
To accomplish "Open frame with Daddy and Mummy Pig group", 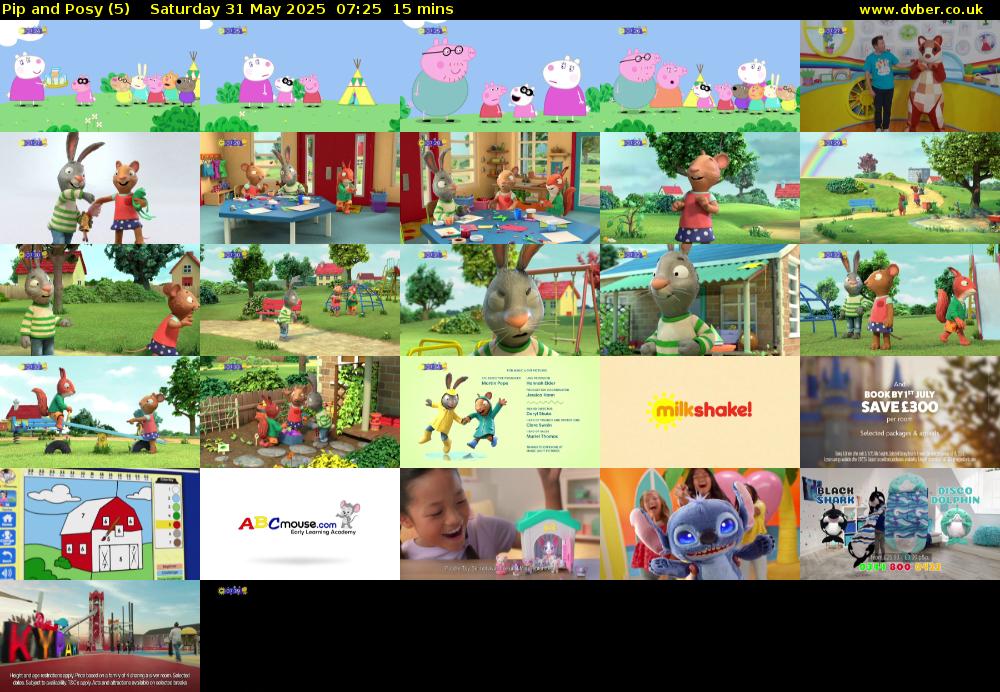I will 700,76.
